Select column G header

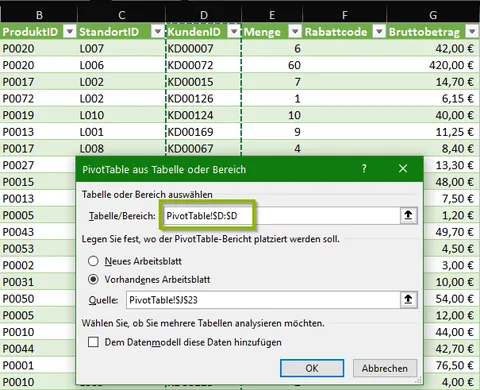point(433,15)
